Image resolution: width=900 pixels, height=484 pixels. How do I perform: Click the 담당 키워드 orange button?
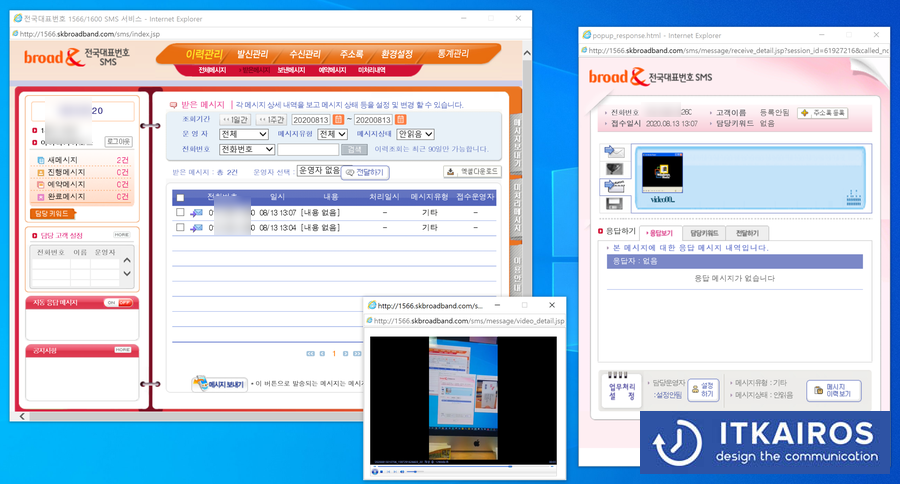[x=52, y=214]
